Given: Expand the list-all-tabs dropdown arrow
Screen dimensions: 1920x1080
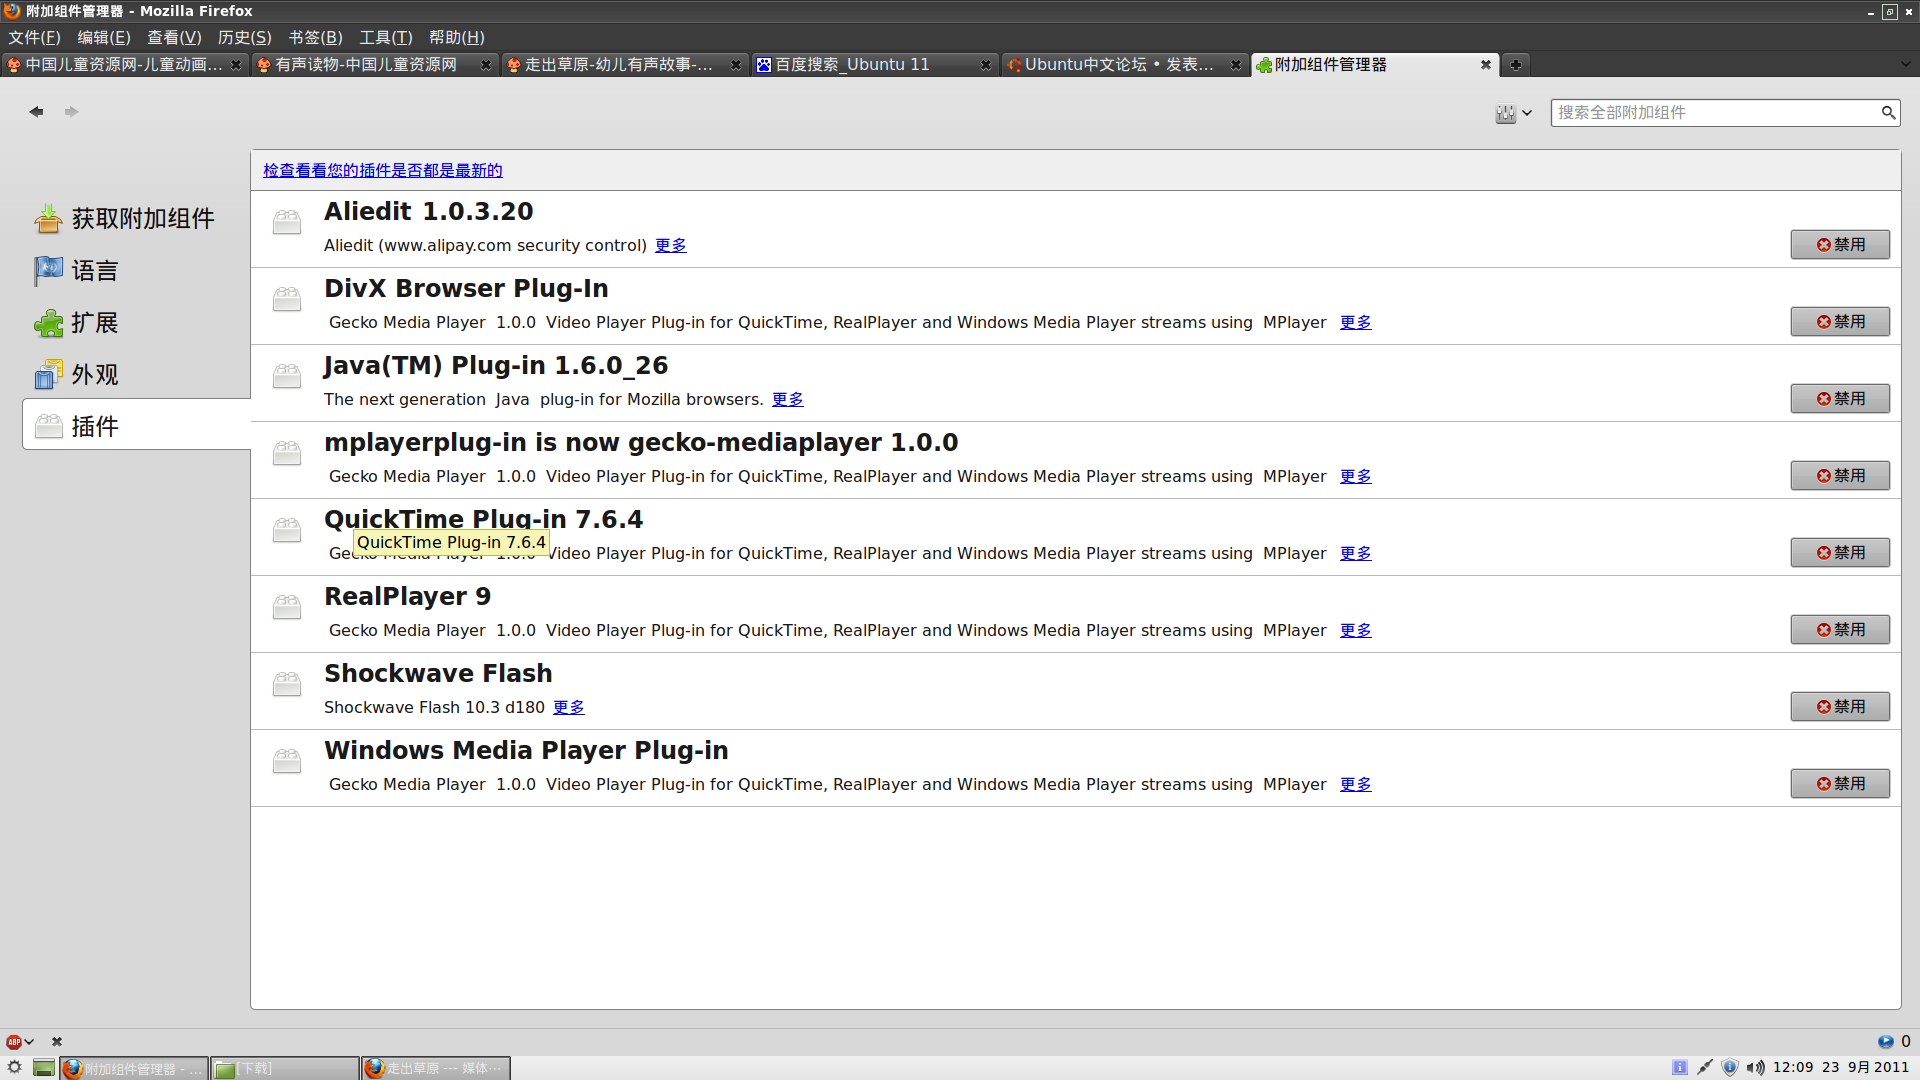Looking at the screenshot, I should 1905,64.
